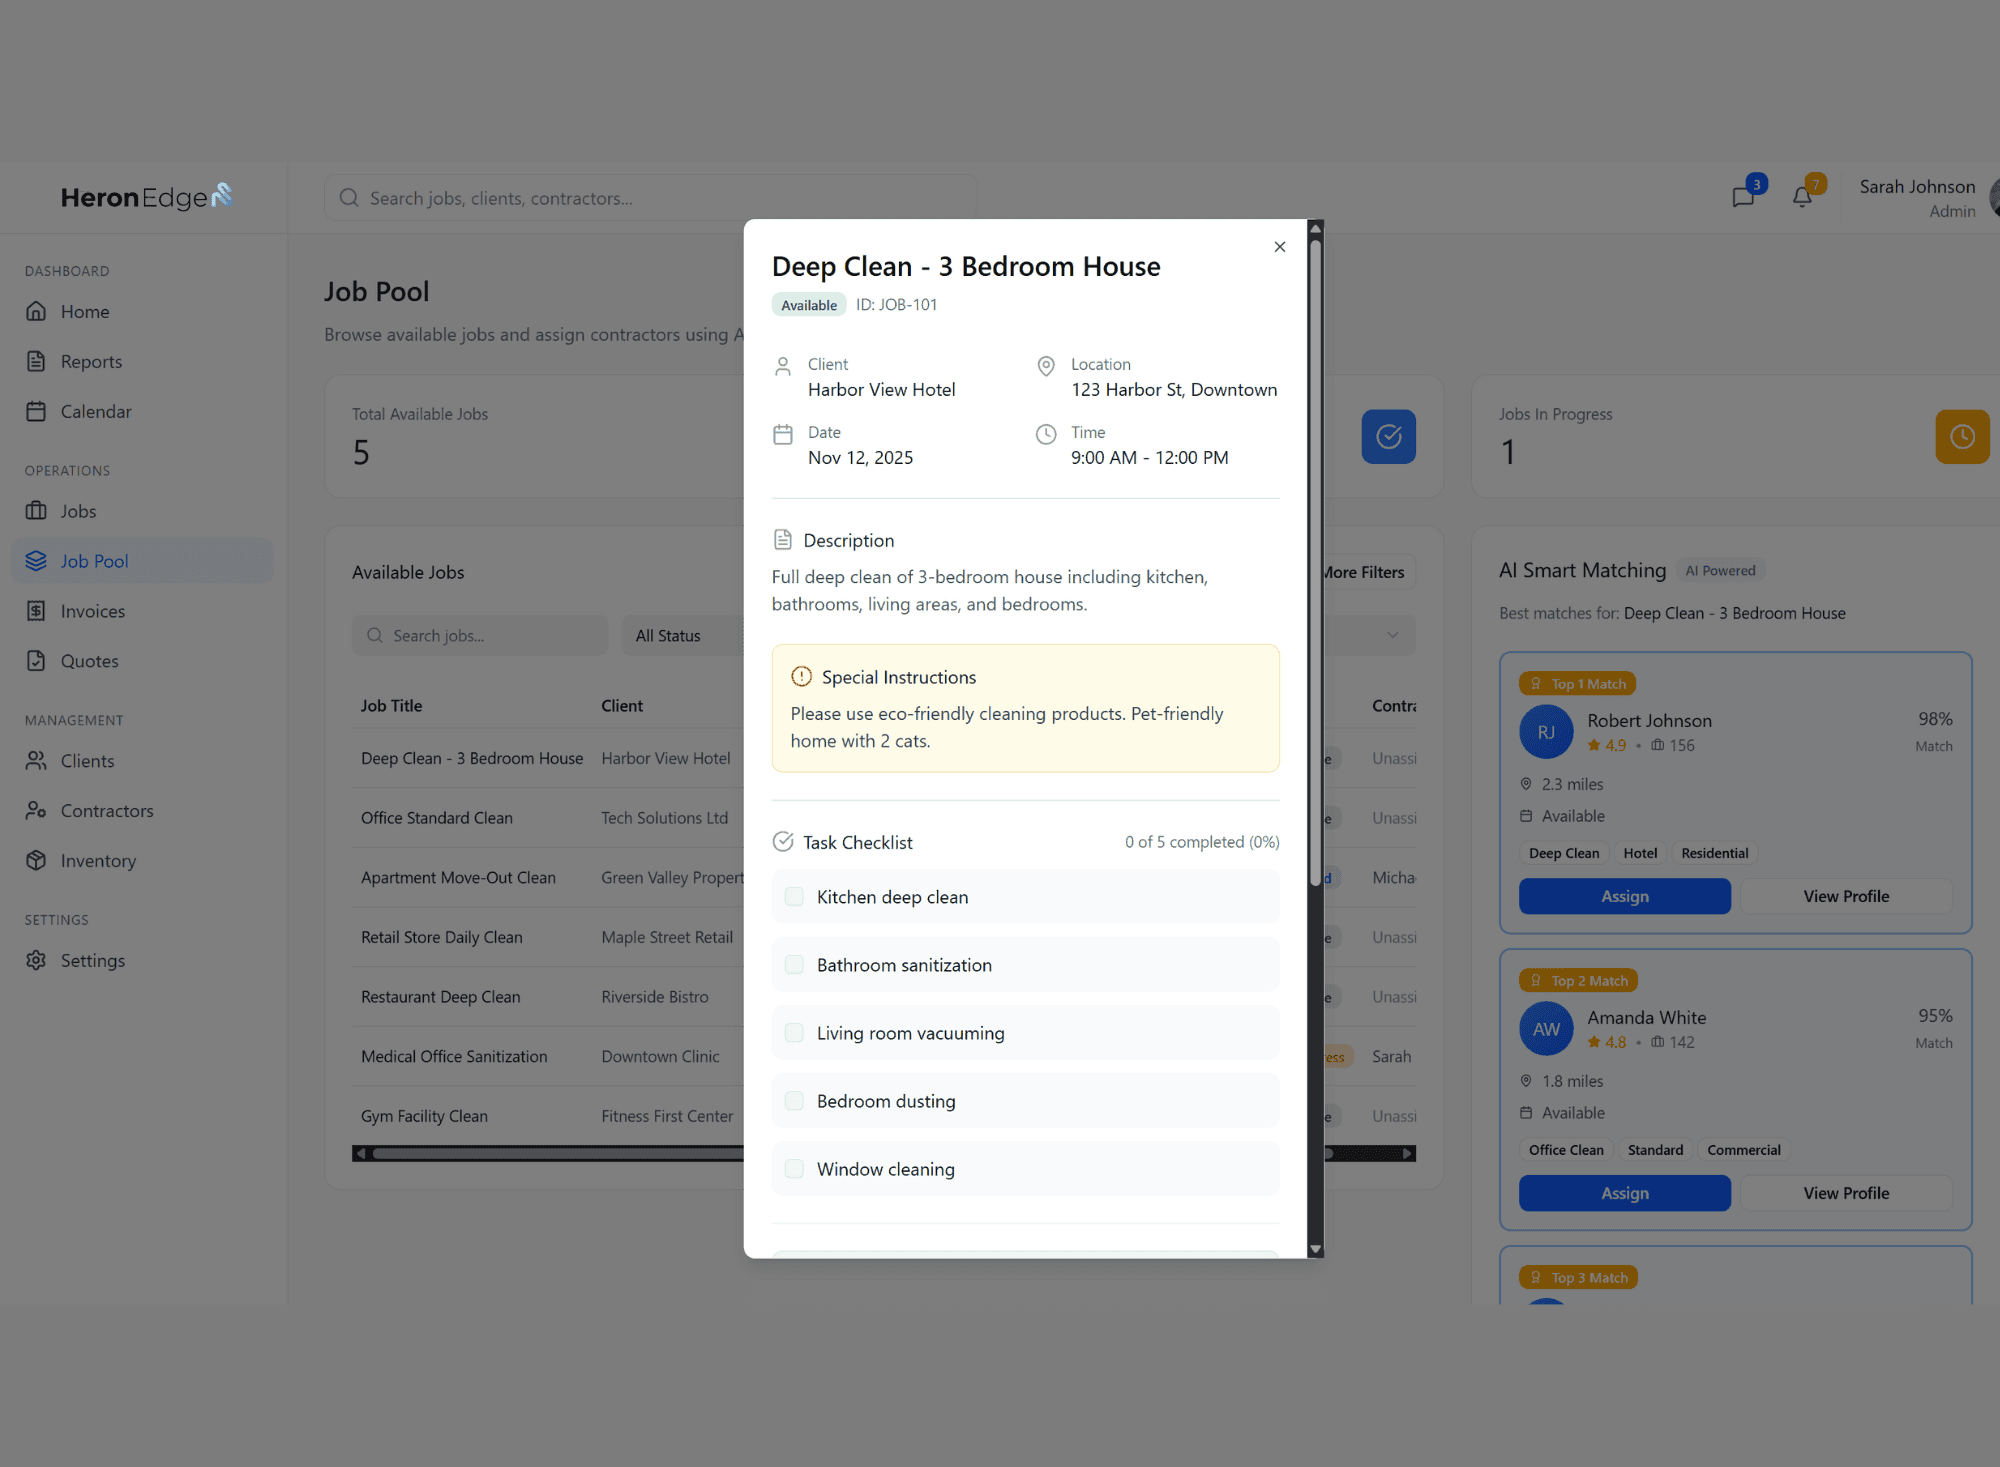
Task: Open Calendar in sidebar
Action: (x=142, y=412)
